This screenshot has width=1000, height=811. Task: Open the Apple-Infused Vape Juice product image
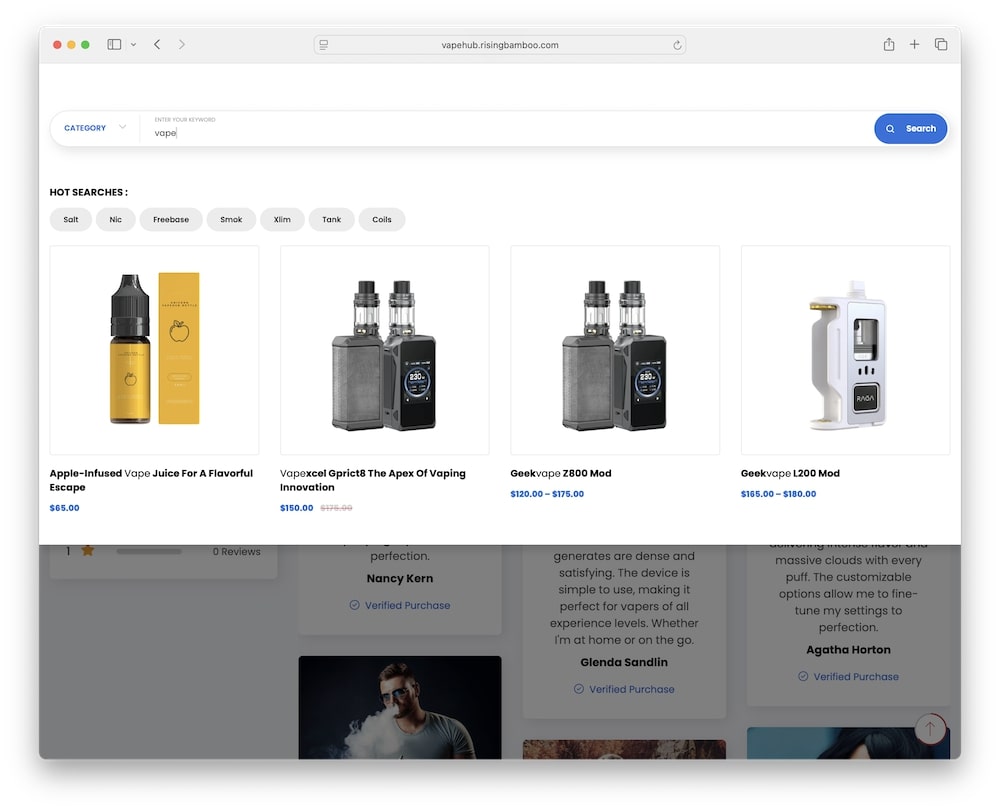tap(154, 350)
